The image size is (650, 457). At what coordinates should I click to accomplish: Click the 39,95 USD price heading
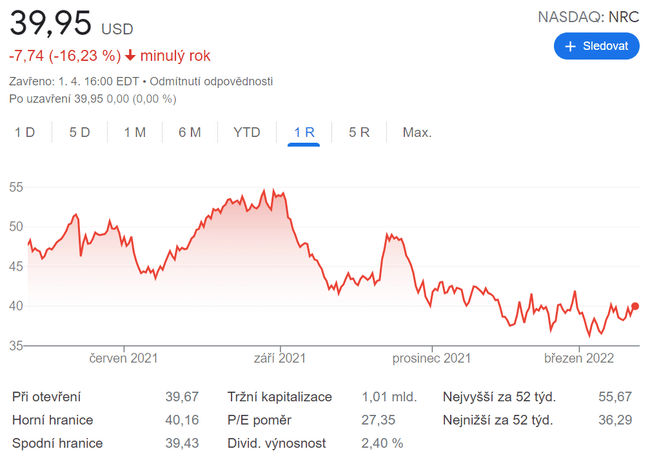pos(70,24)
